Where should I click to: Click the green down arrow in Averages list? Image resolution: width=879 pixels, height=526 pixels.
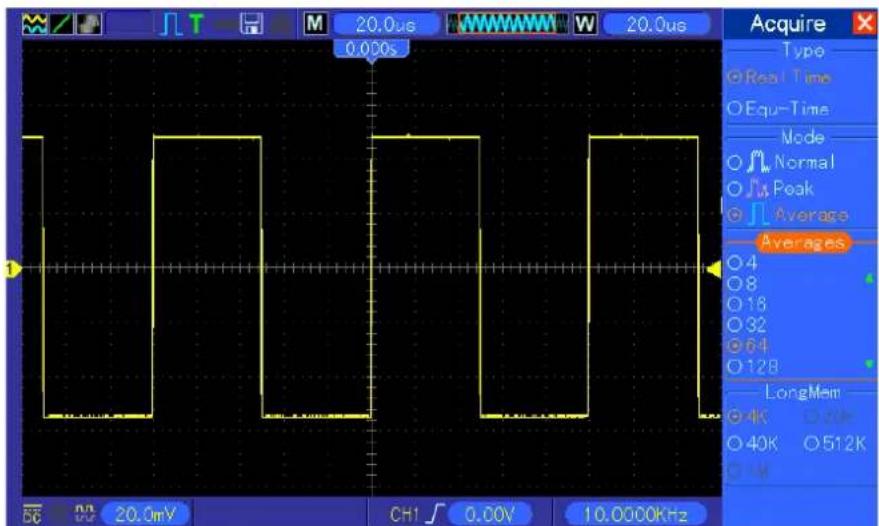coord(869,364)
